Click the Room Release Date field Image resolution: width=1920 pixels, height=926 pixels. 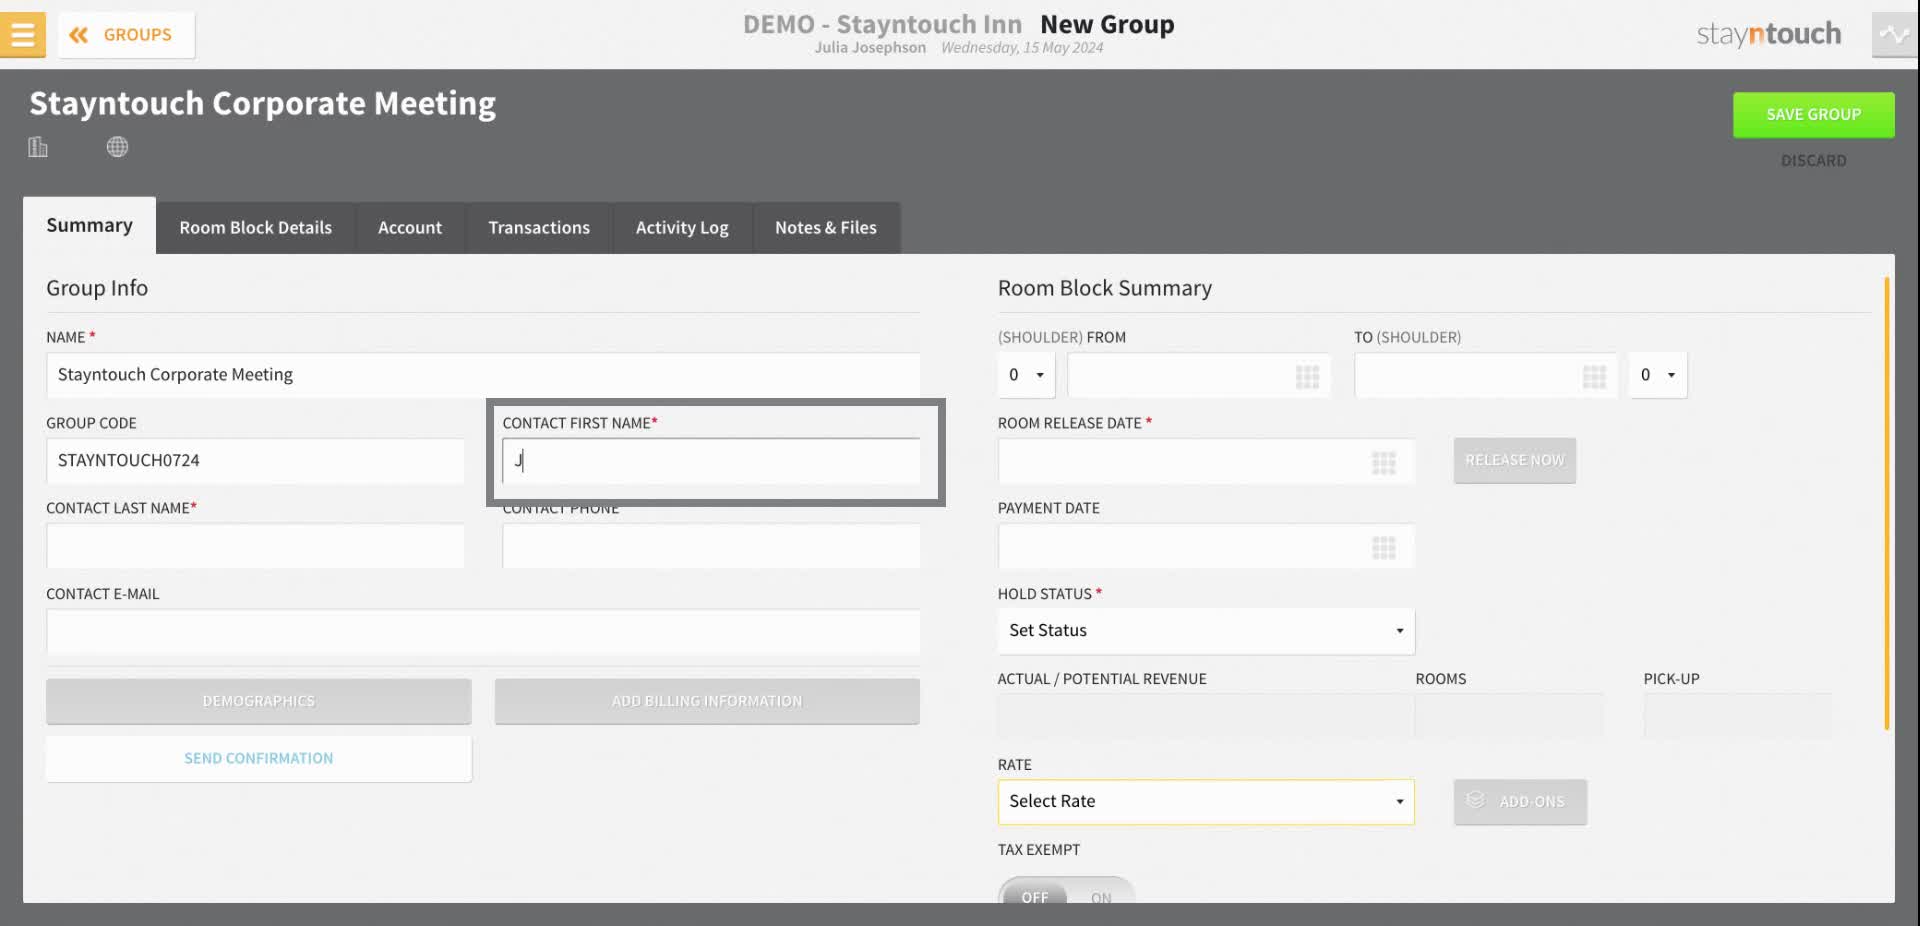1206,461
